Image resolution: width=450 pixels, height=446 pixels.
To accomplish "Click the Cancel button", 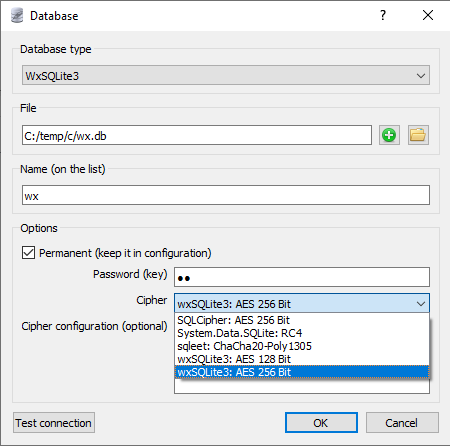I will click(x=402, y=423).
